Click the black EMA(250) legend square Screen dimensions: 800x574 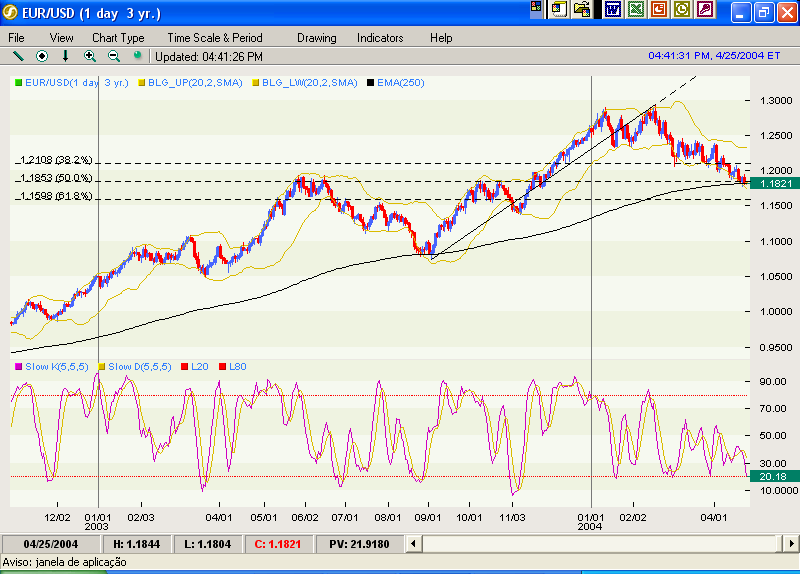click(x=370, y=83)
